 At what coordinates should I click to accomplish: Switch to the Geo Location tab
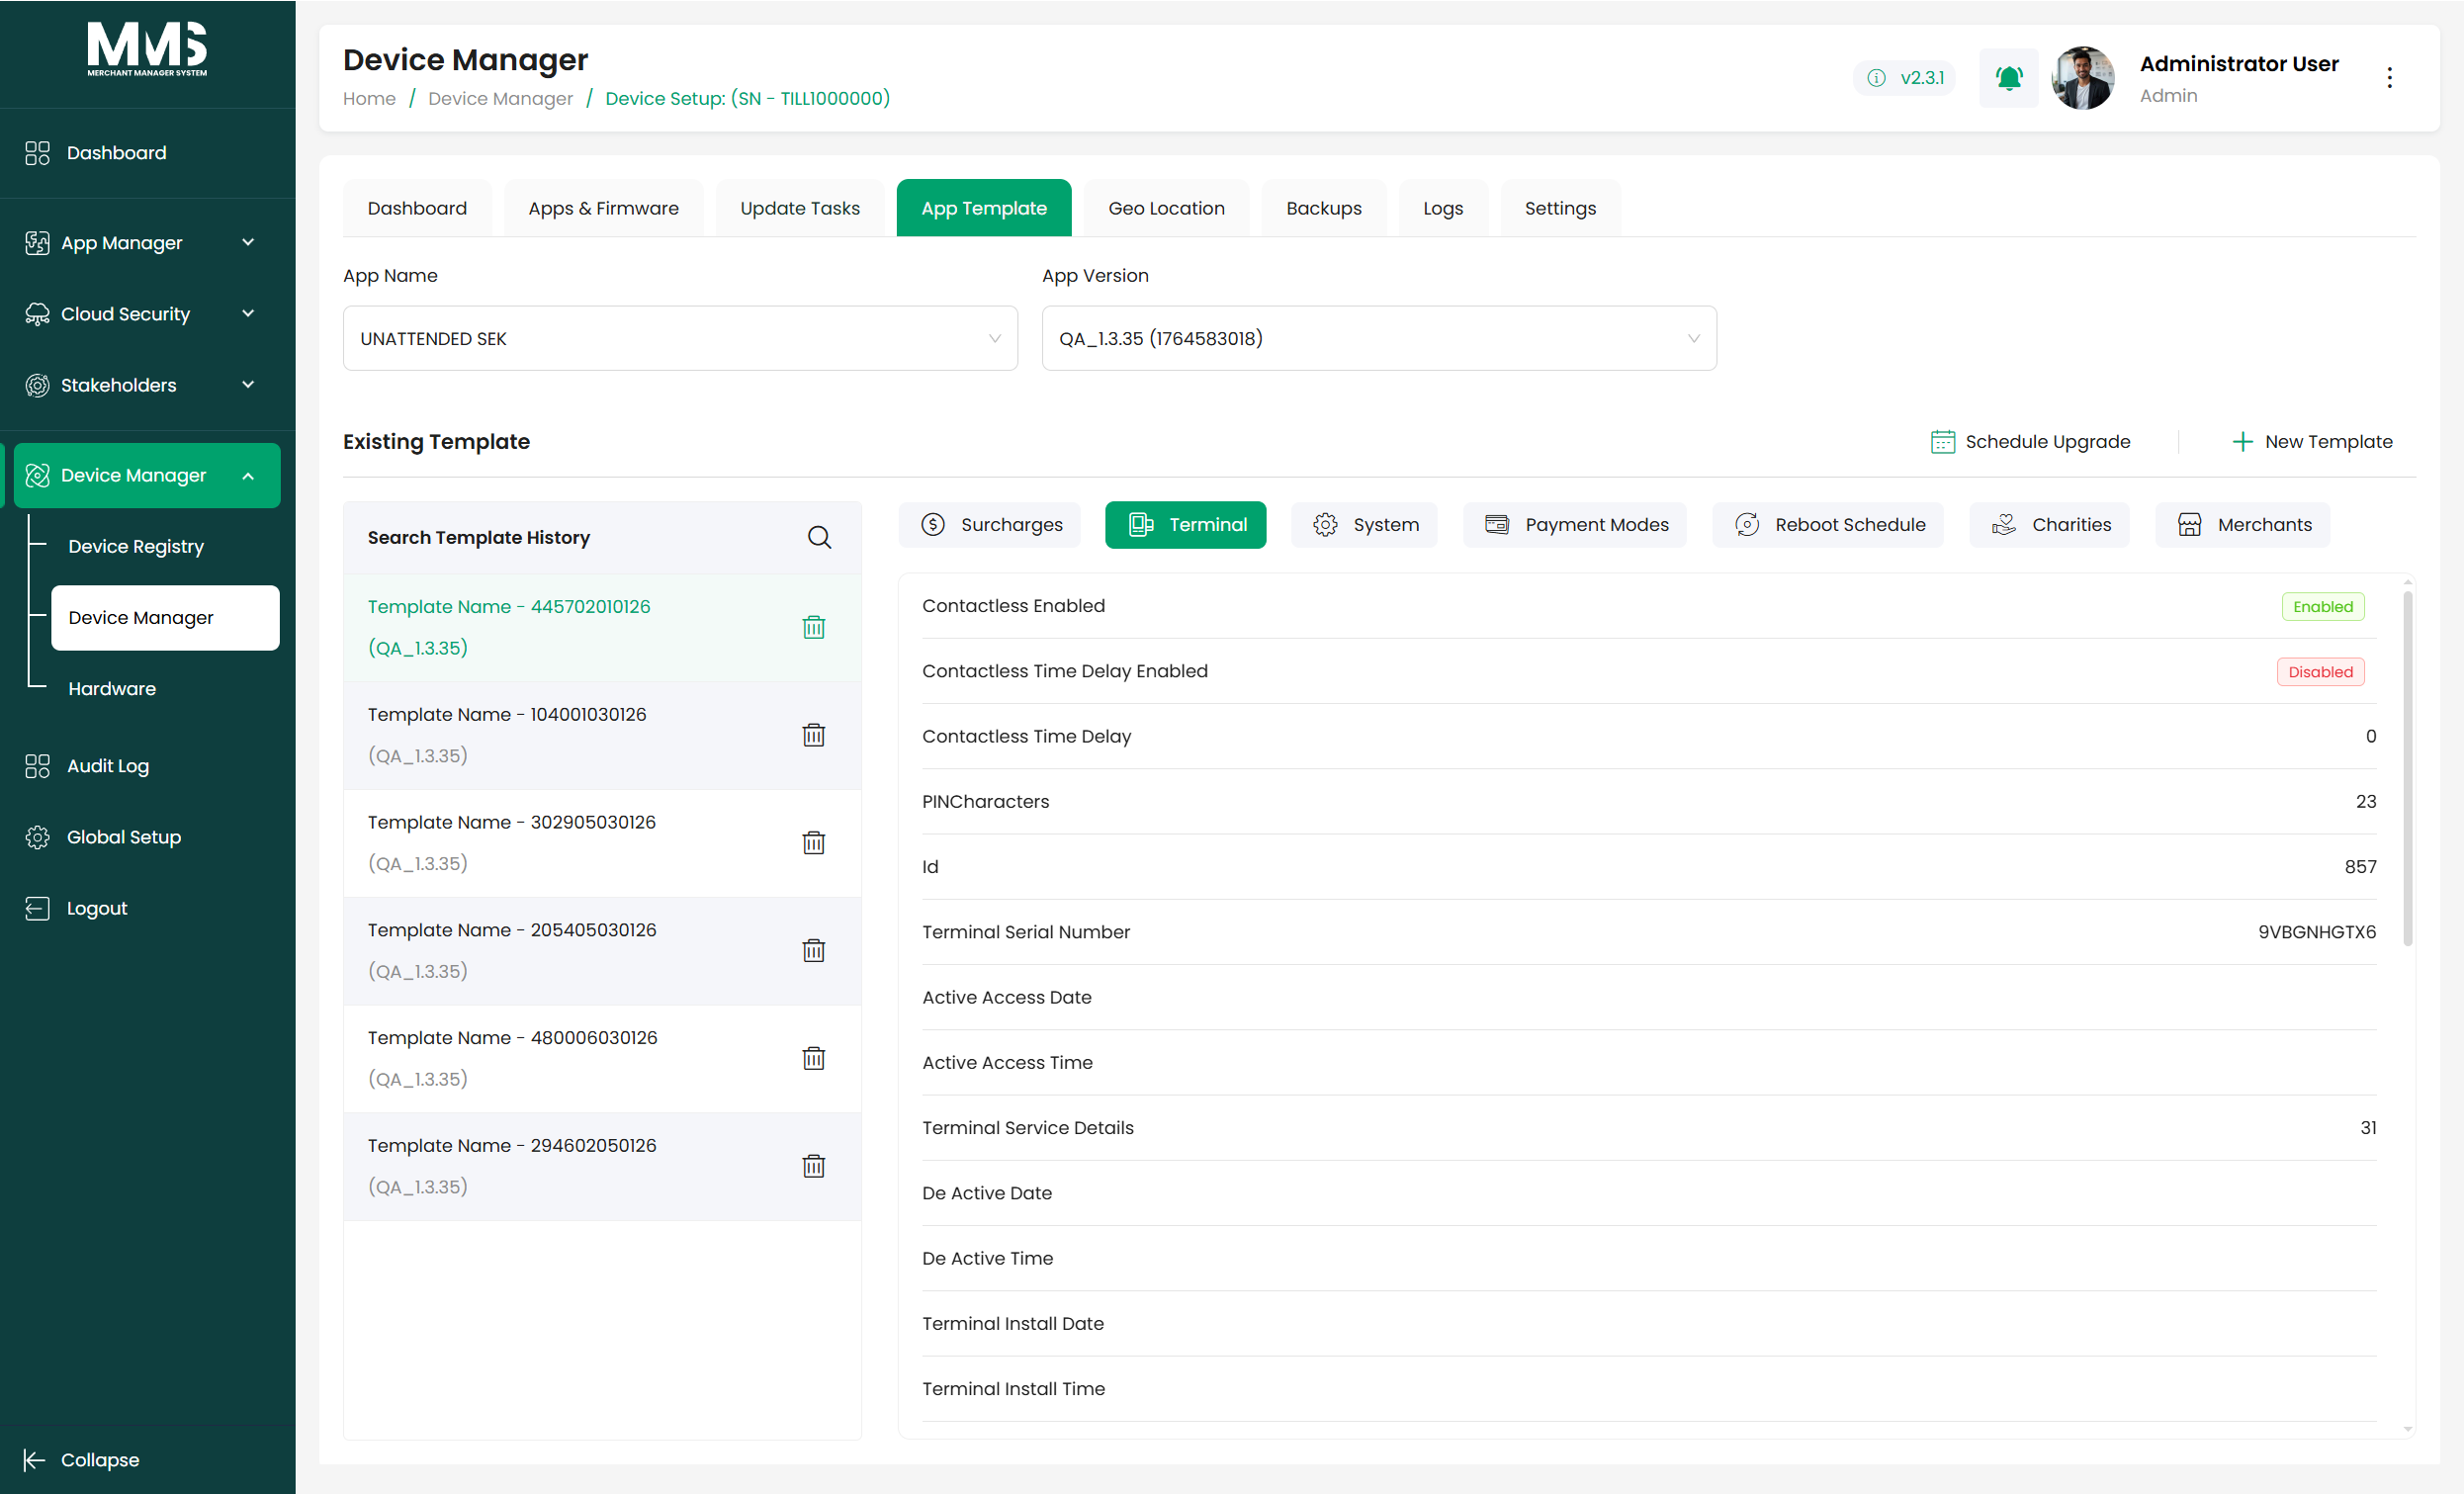pyautogui.click(x=1166, y=208)
